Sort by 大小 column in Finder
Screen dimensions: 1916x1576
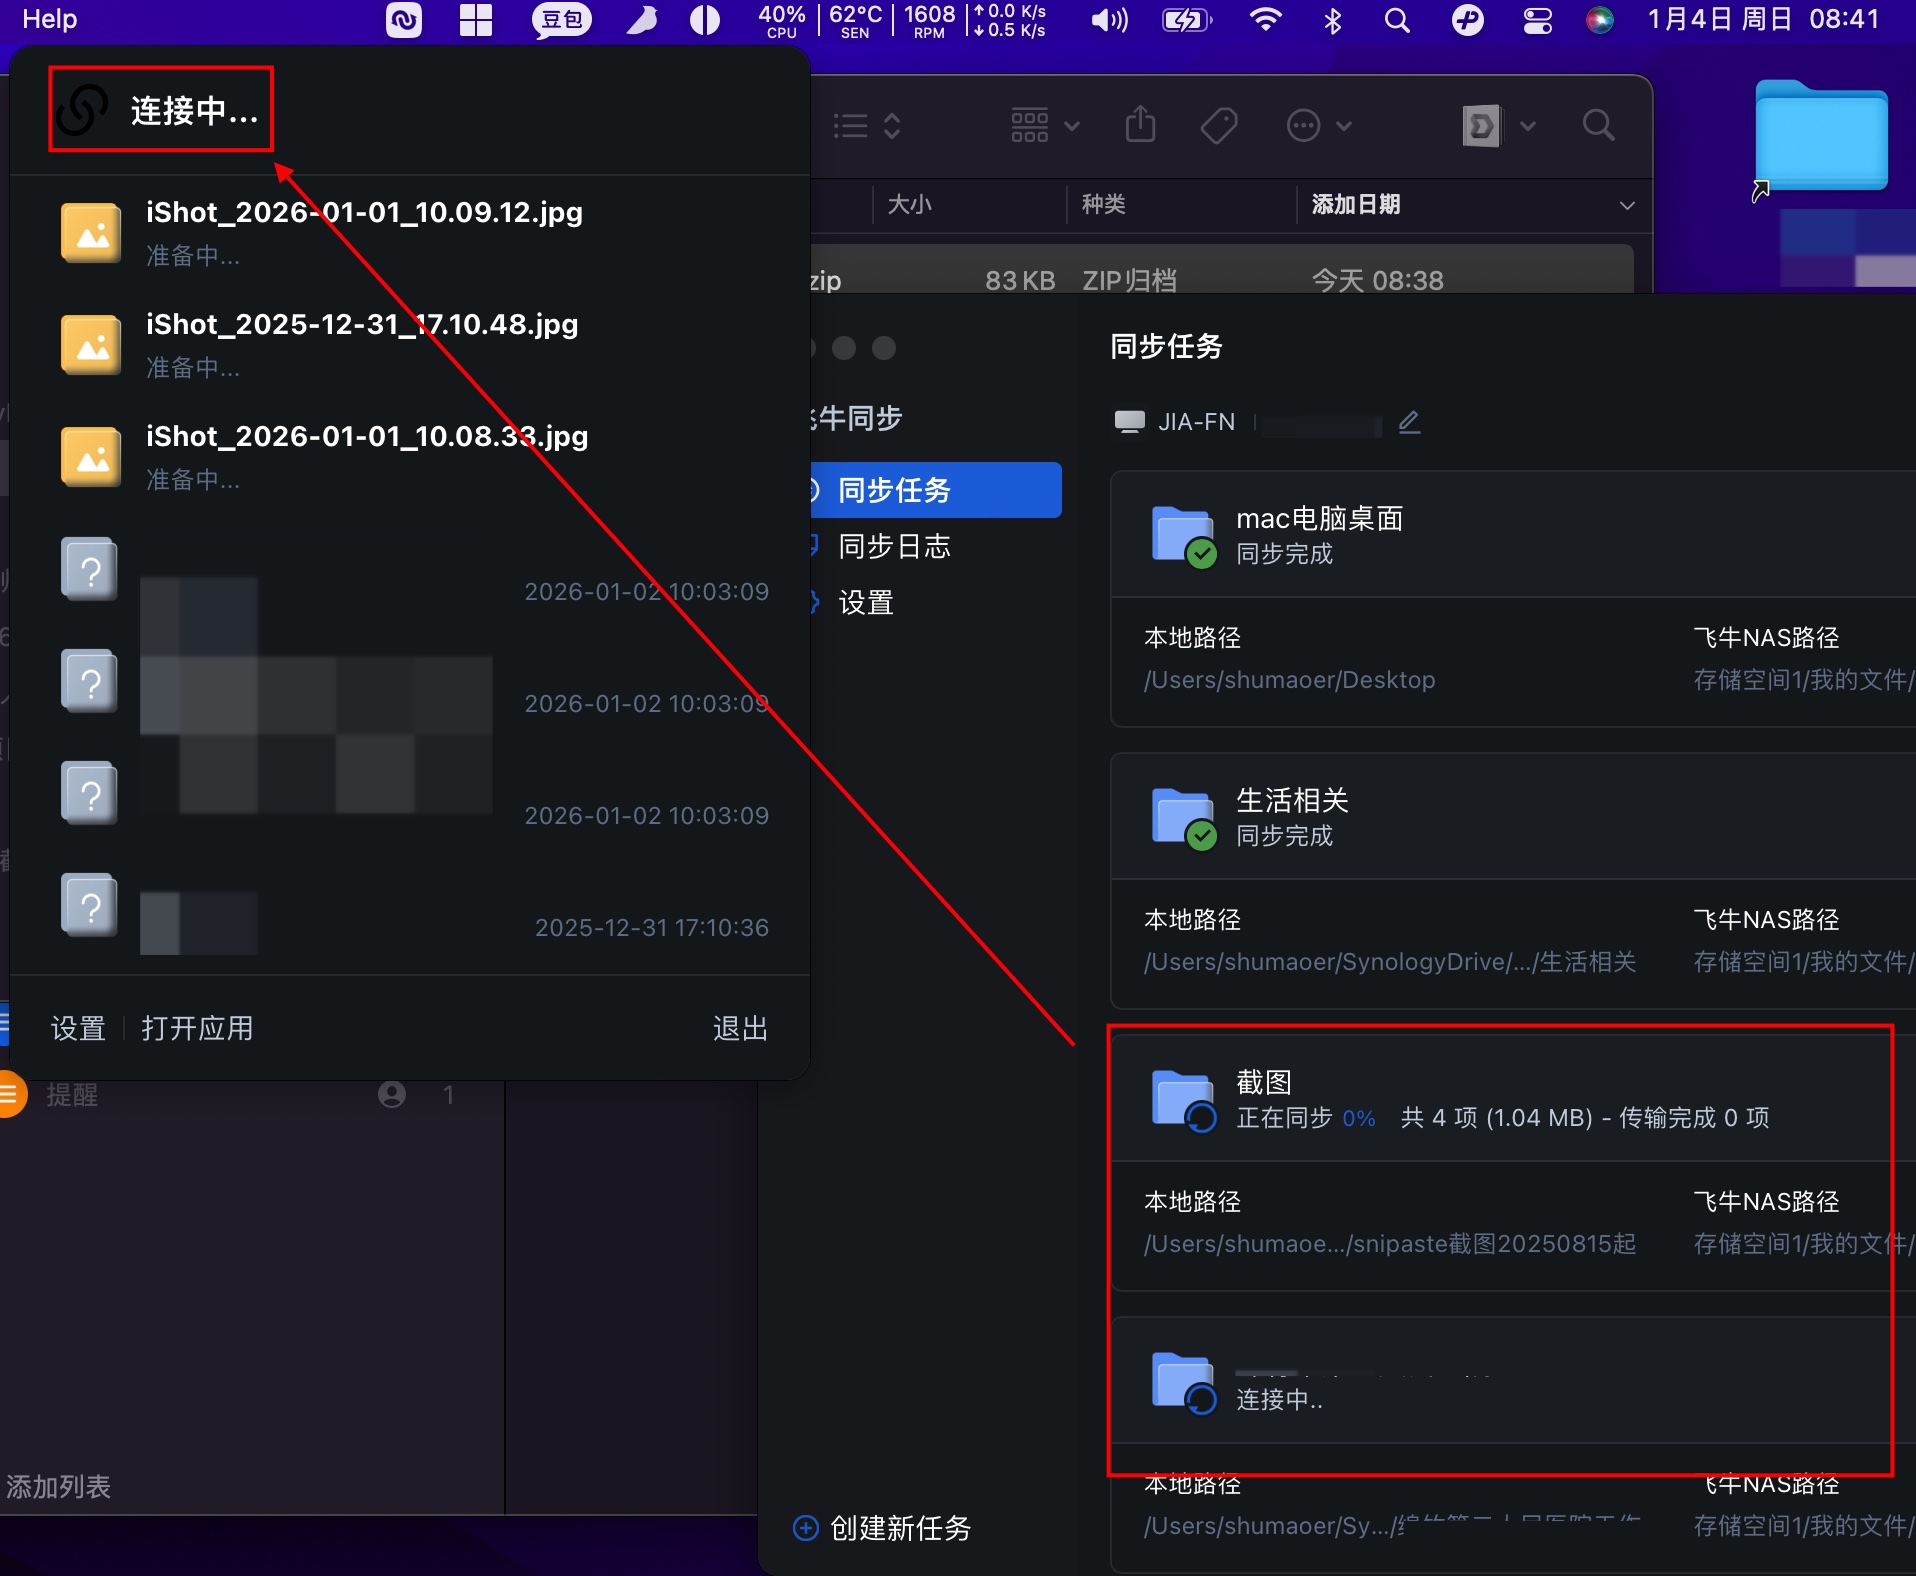coord(909,204)
